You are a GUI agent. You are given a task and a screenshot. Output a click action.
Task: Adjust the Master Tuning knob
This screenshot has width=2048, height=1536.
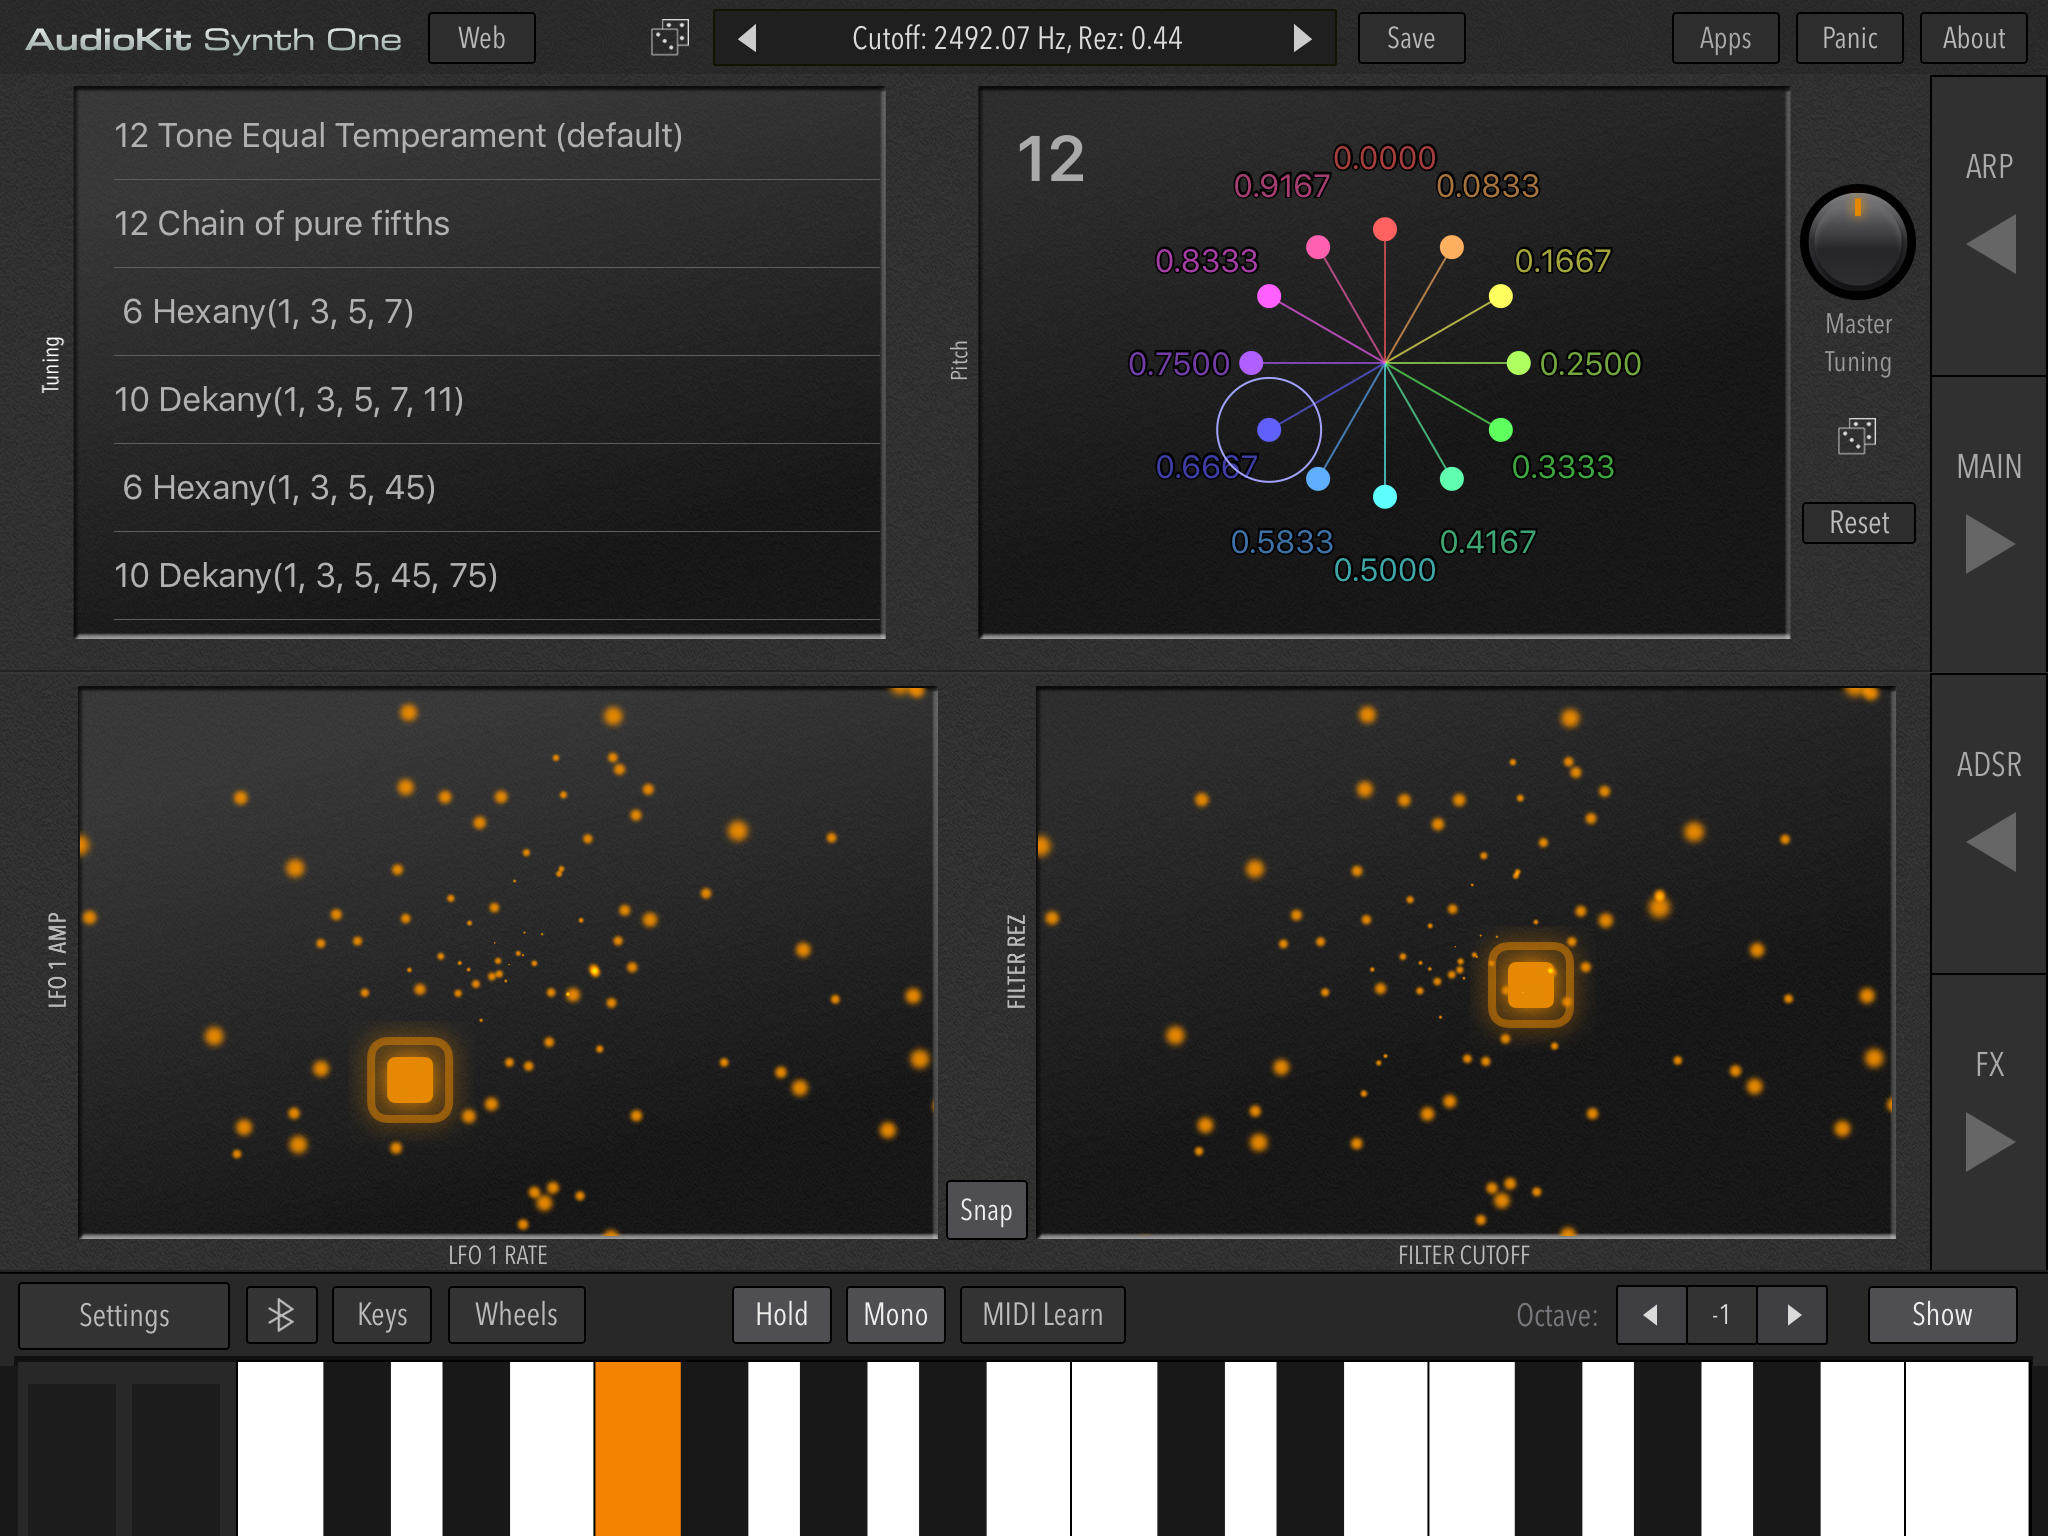[x=1858, y=242]
